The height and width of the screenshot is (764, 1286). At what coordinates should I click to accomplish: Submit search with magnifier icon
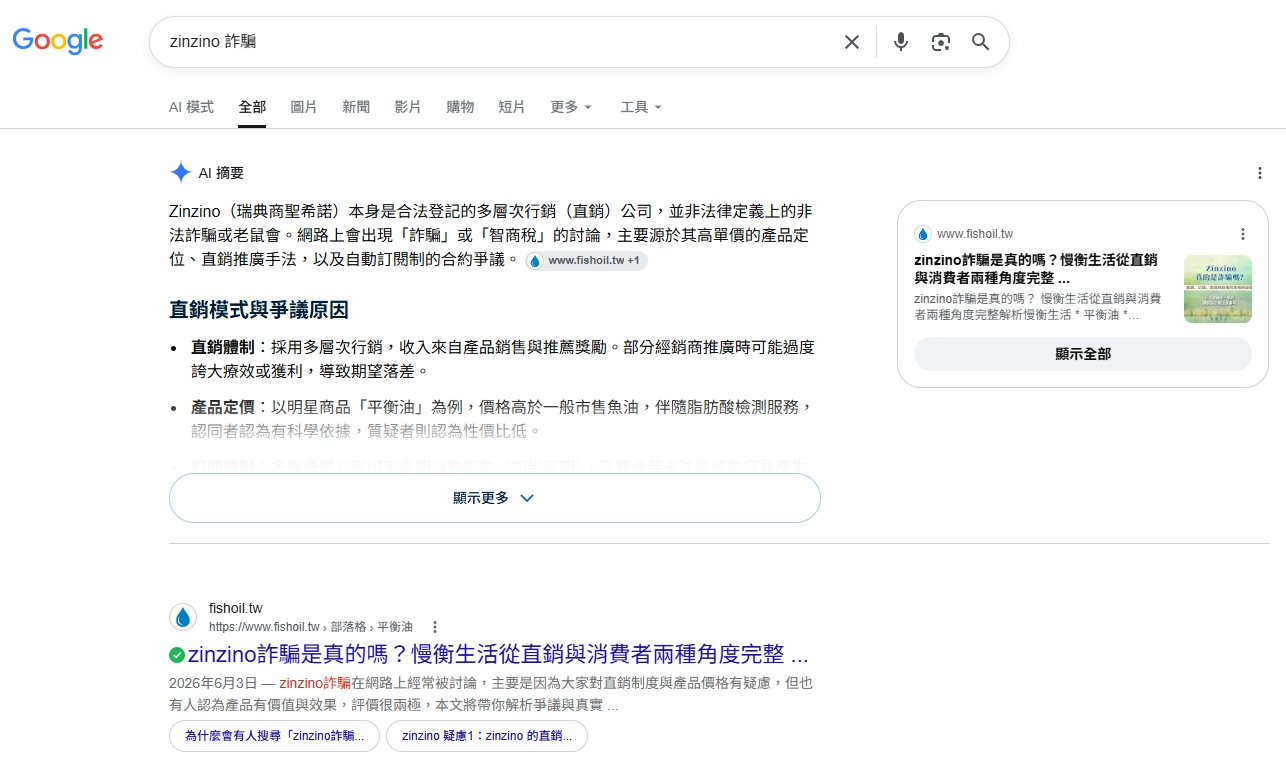click(980, 42)
